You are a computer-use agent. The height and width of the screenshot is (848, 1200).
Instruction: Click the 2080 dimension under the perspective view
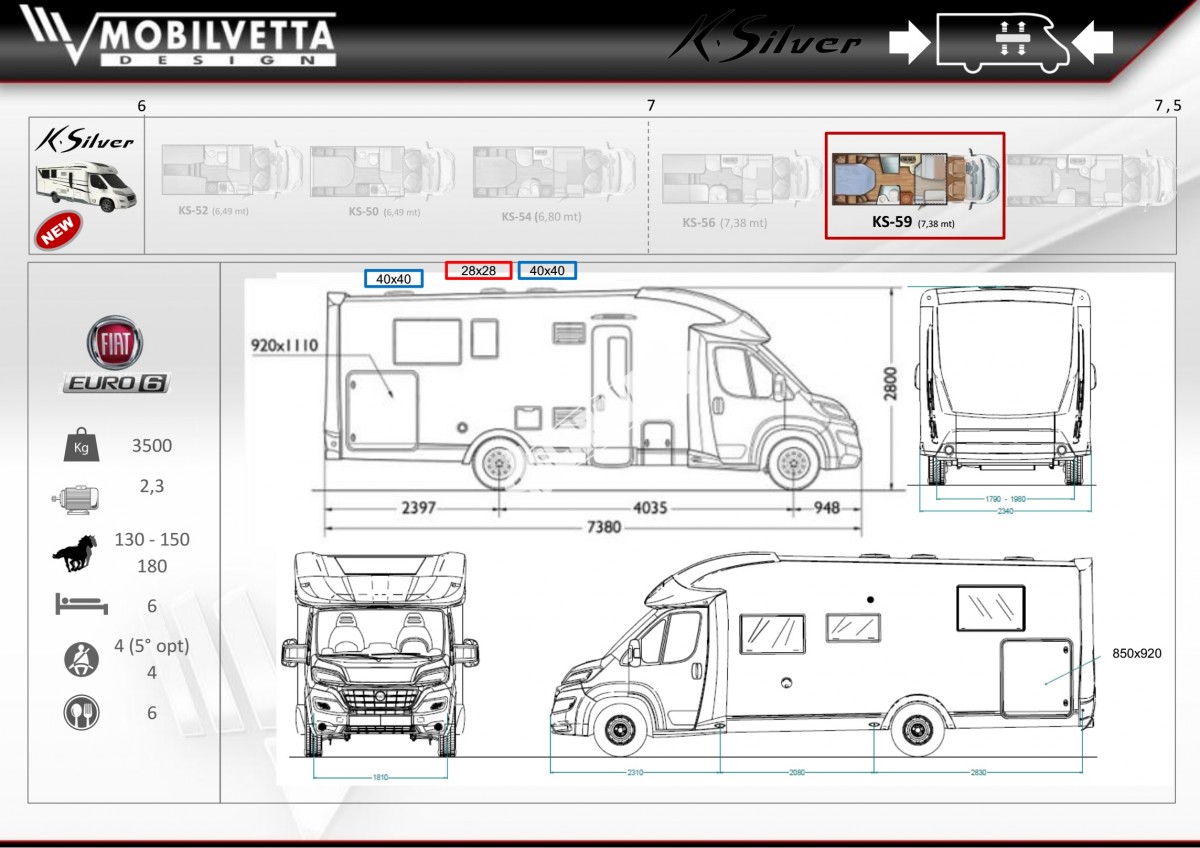click(797, 772)
